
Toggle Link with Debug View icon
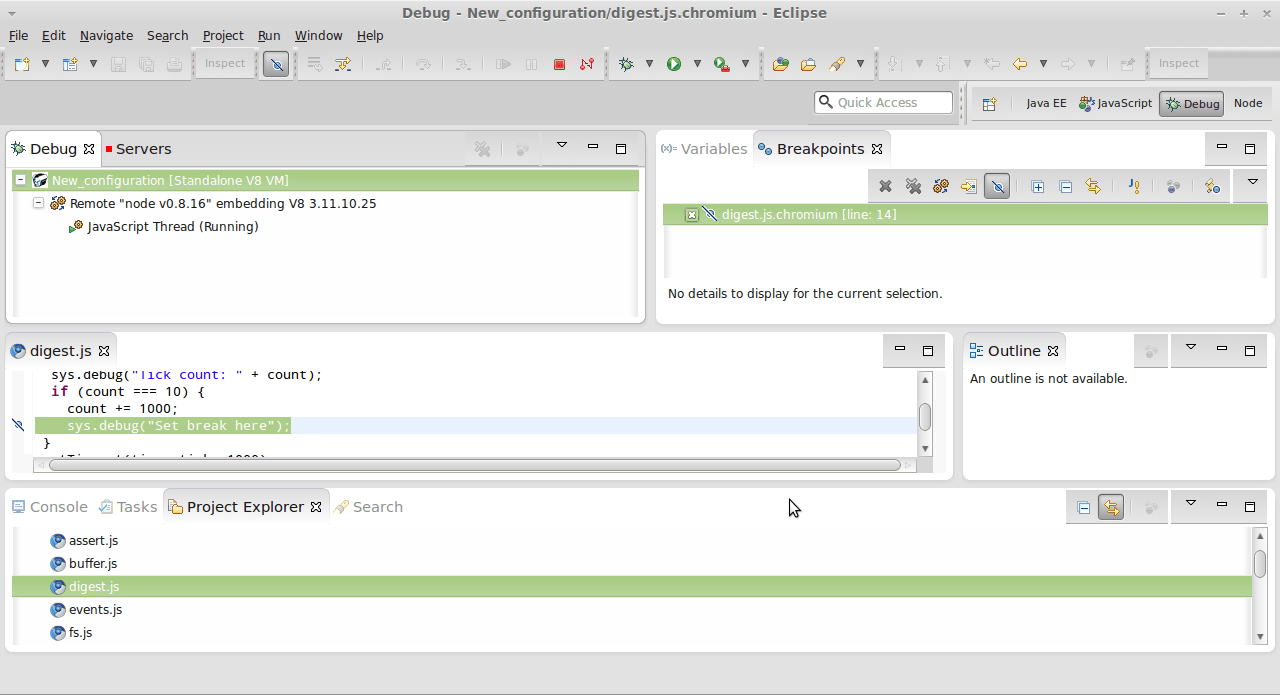coord(1093,186)
